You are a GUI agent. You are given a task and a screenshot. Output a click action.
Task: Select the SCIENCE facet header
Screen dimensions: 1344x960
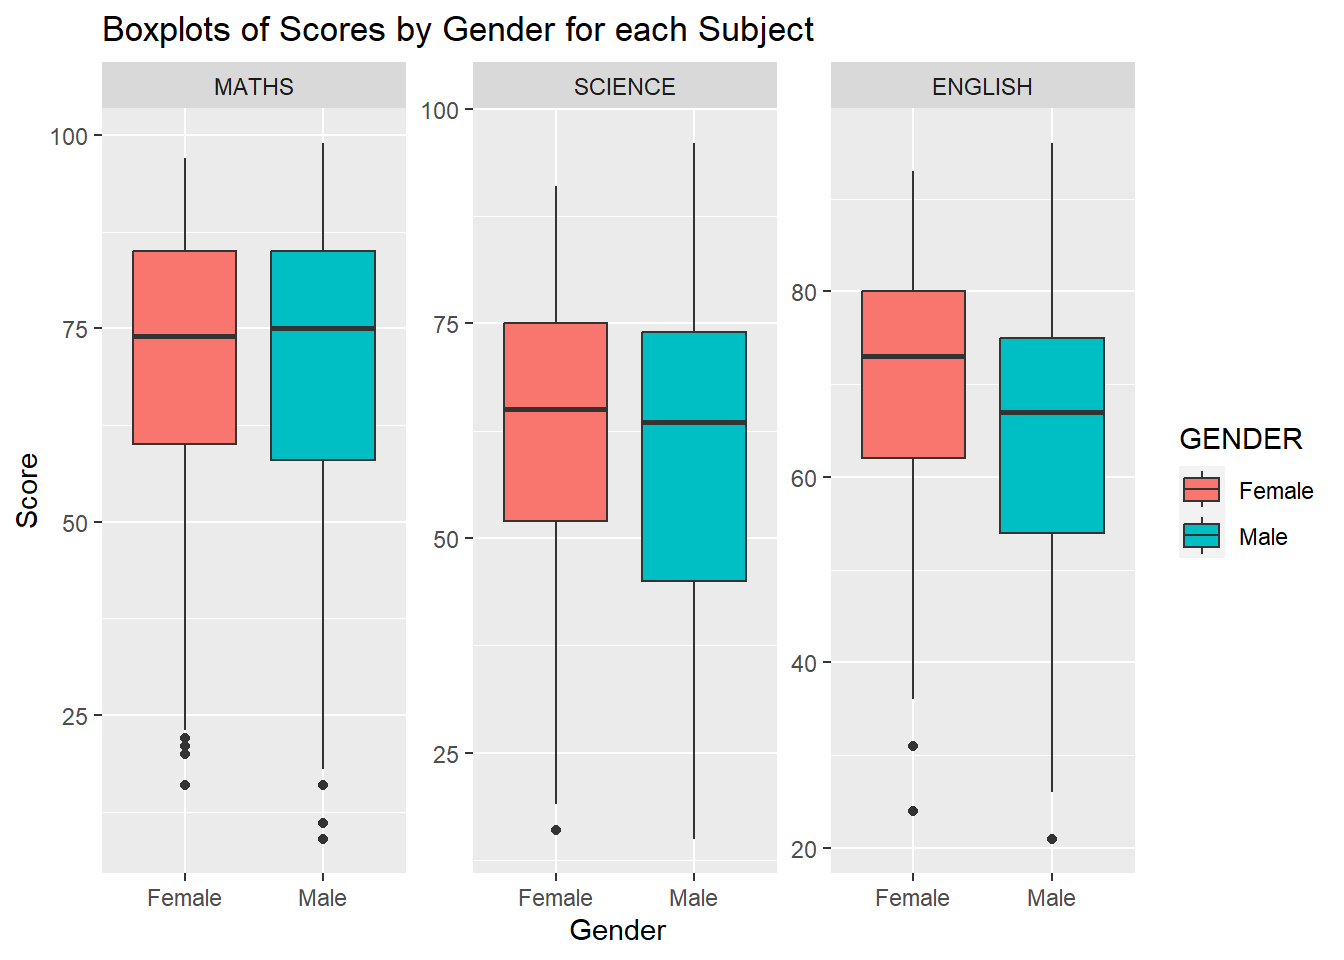624,87
